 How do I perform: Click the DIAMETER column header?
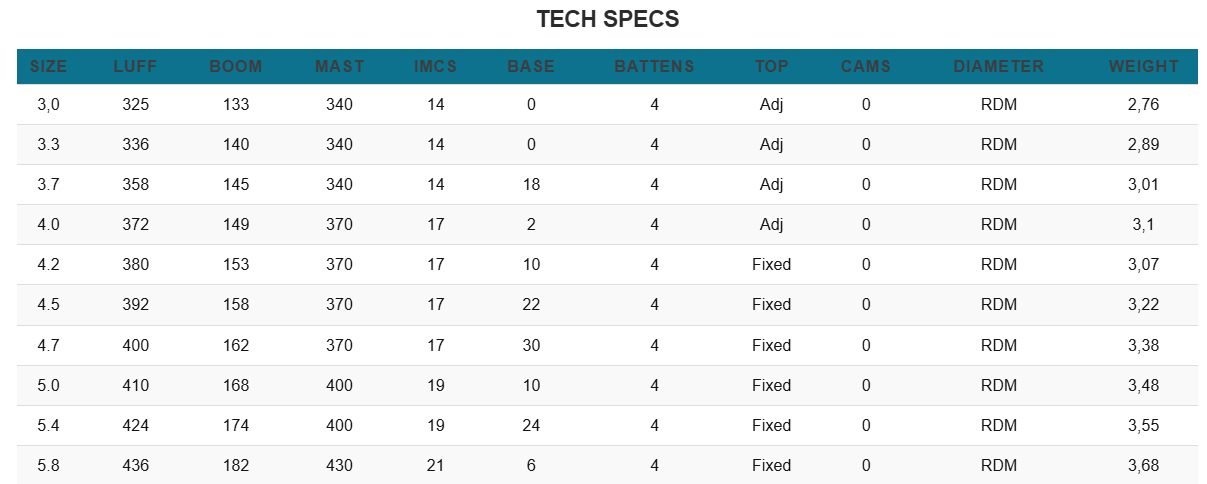tap(998, 67)
